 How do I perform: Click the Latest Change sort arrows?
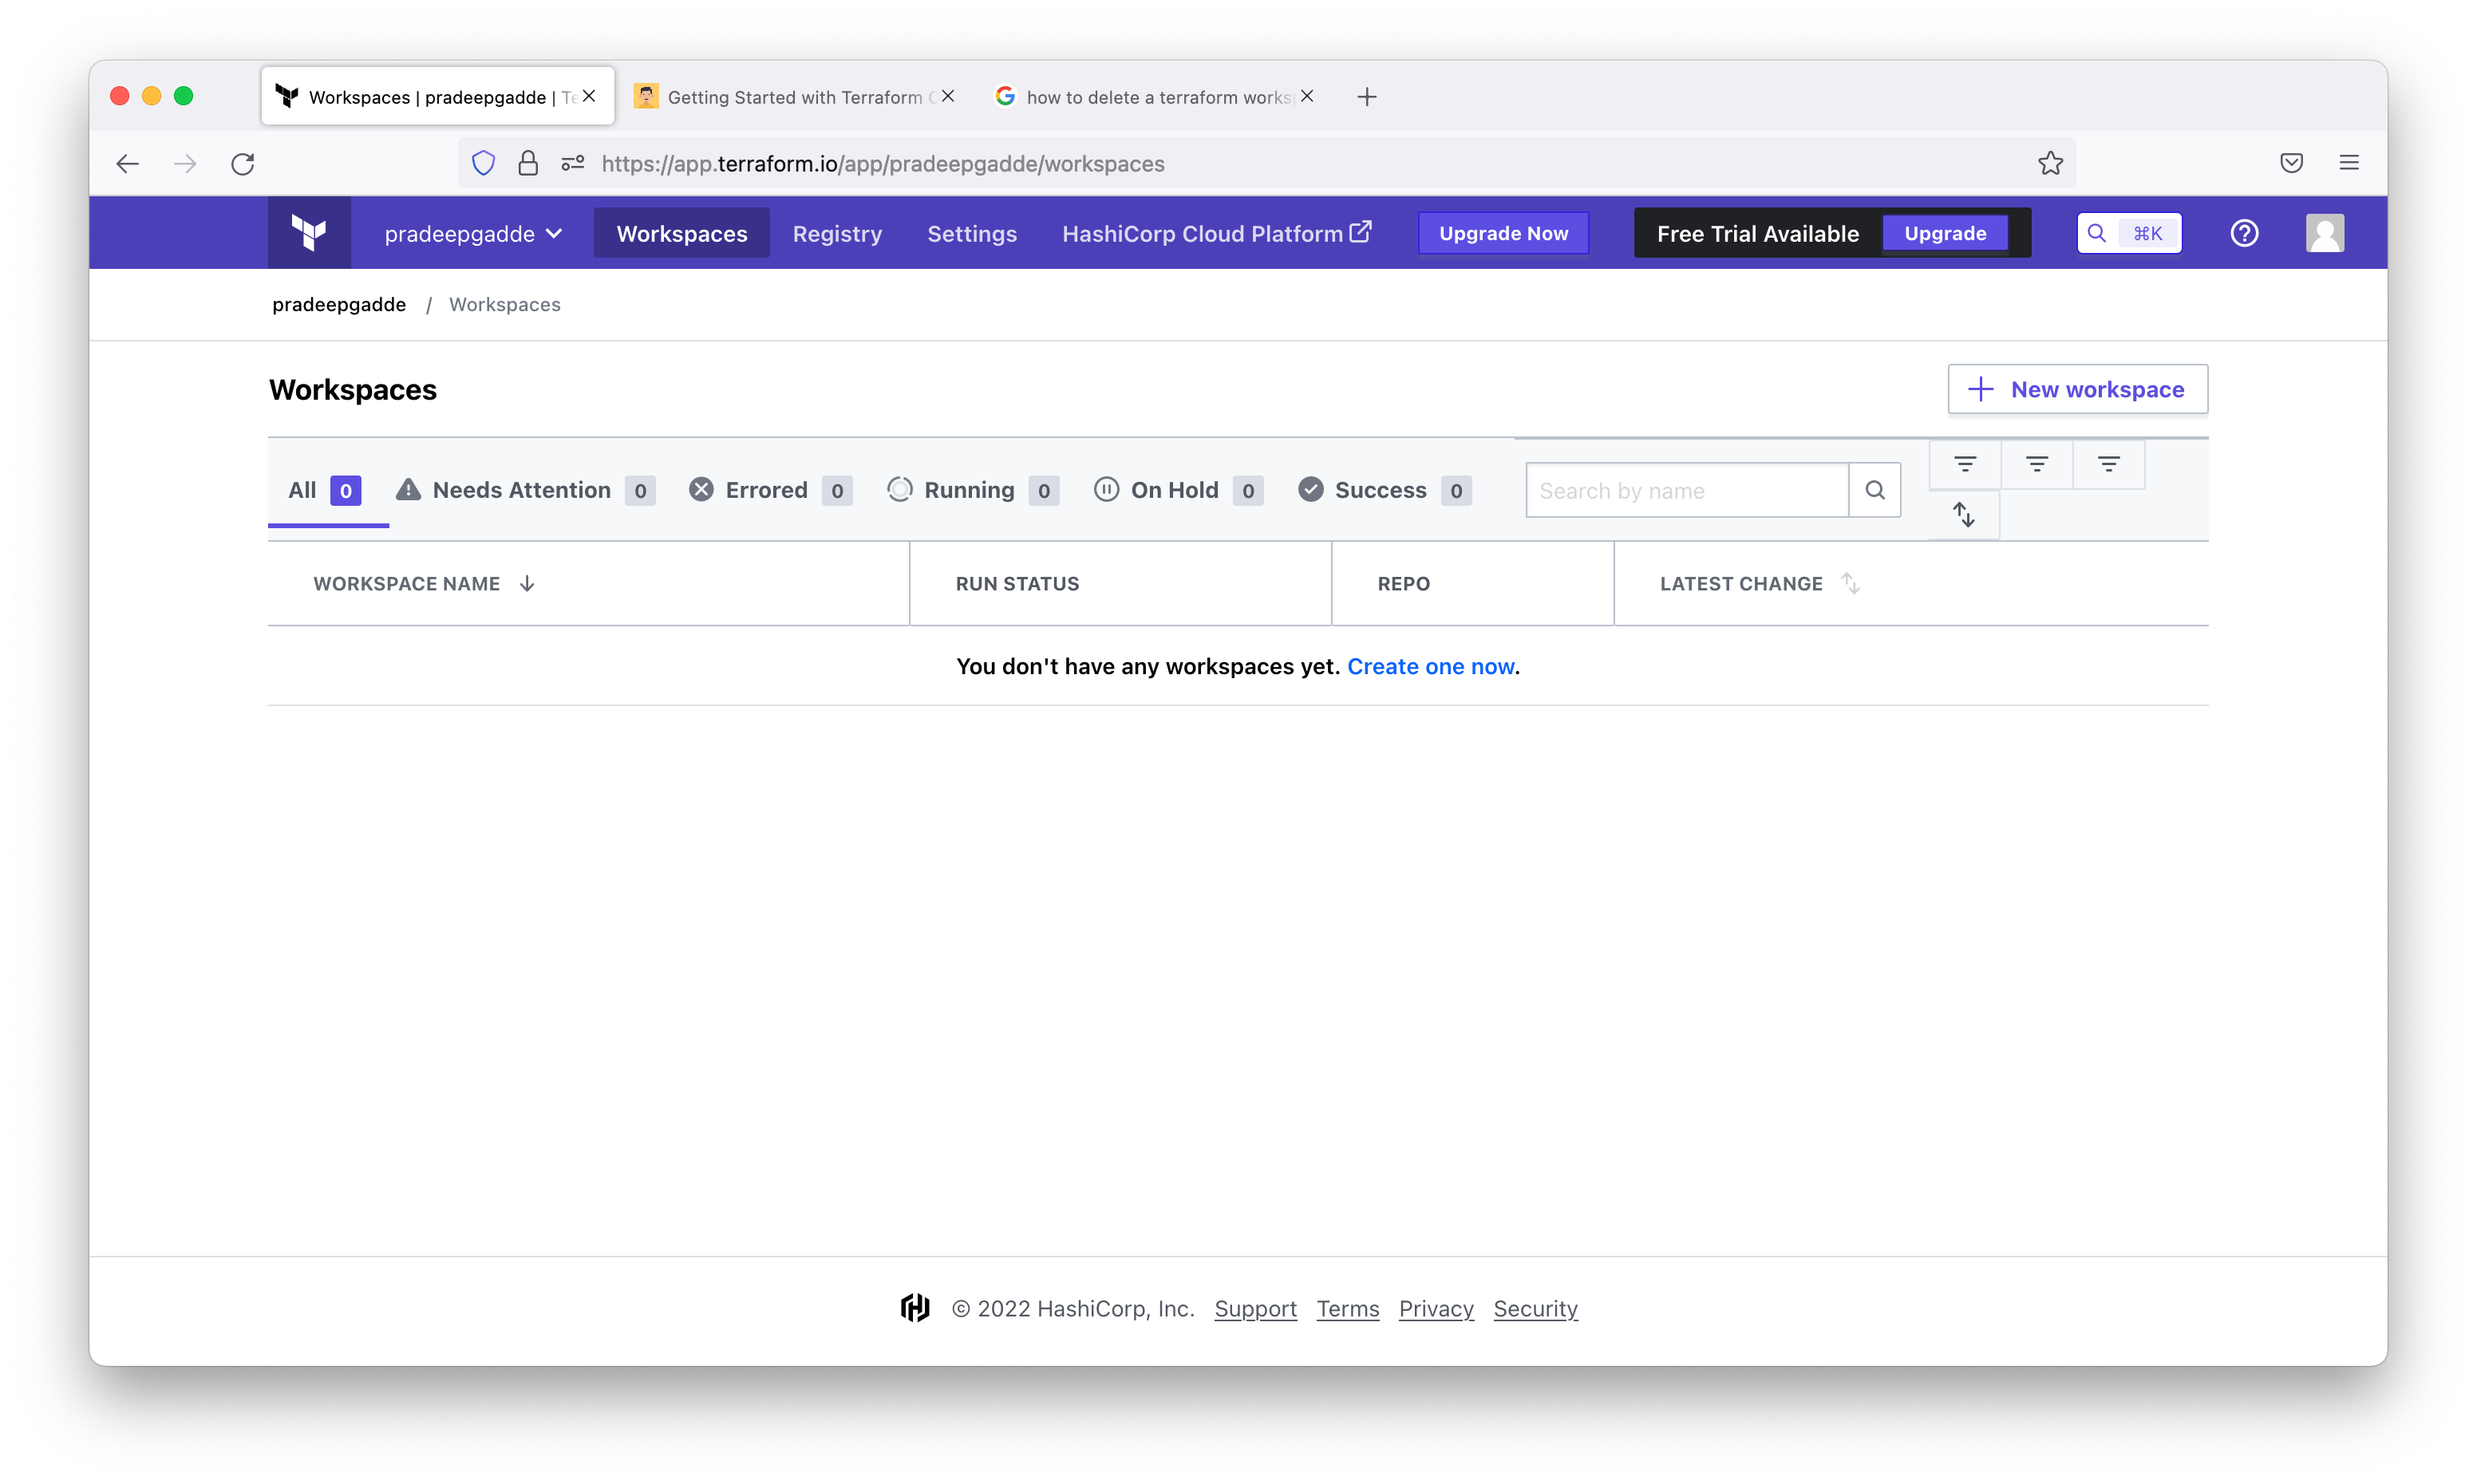point(1850,583)
